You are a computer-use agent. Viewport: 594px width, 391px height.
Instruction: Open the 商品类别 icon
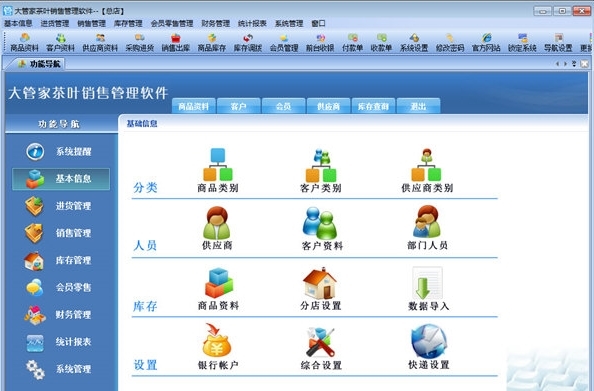point(218,170)
